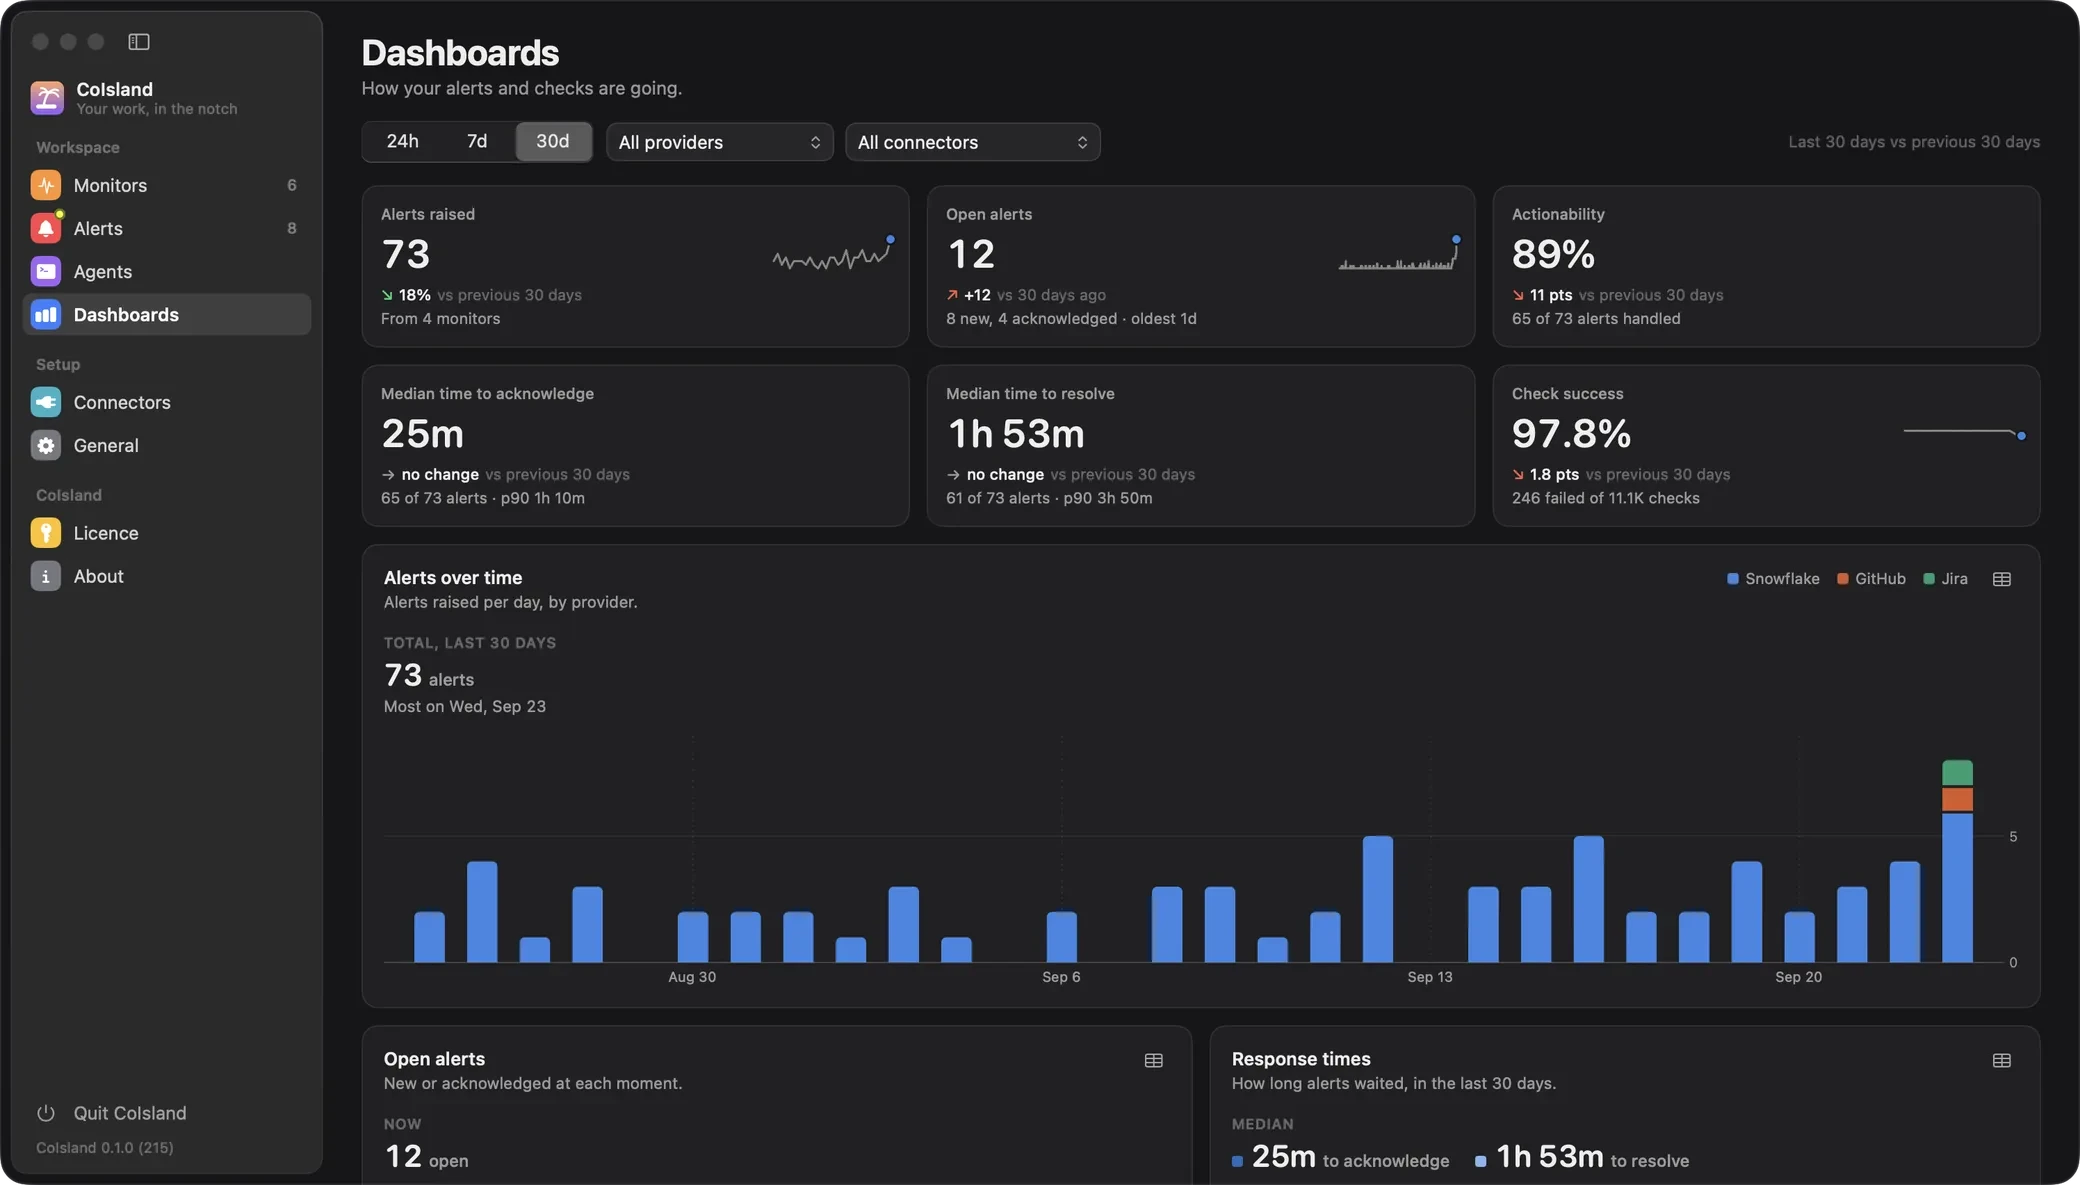Click '61 of 73 alerts · p90 3h 50m'
The width and height of the screenshot is (2080, 1185).
tap(1049, 498)
